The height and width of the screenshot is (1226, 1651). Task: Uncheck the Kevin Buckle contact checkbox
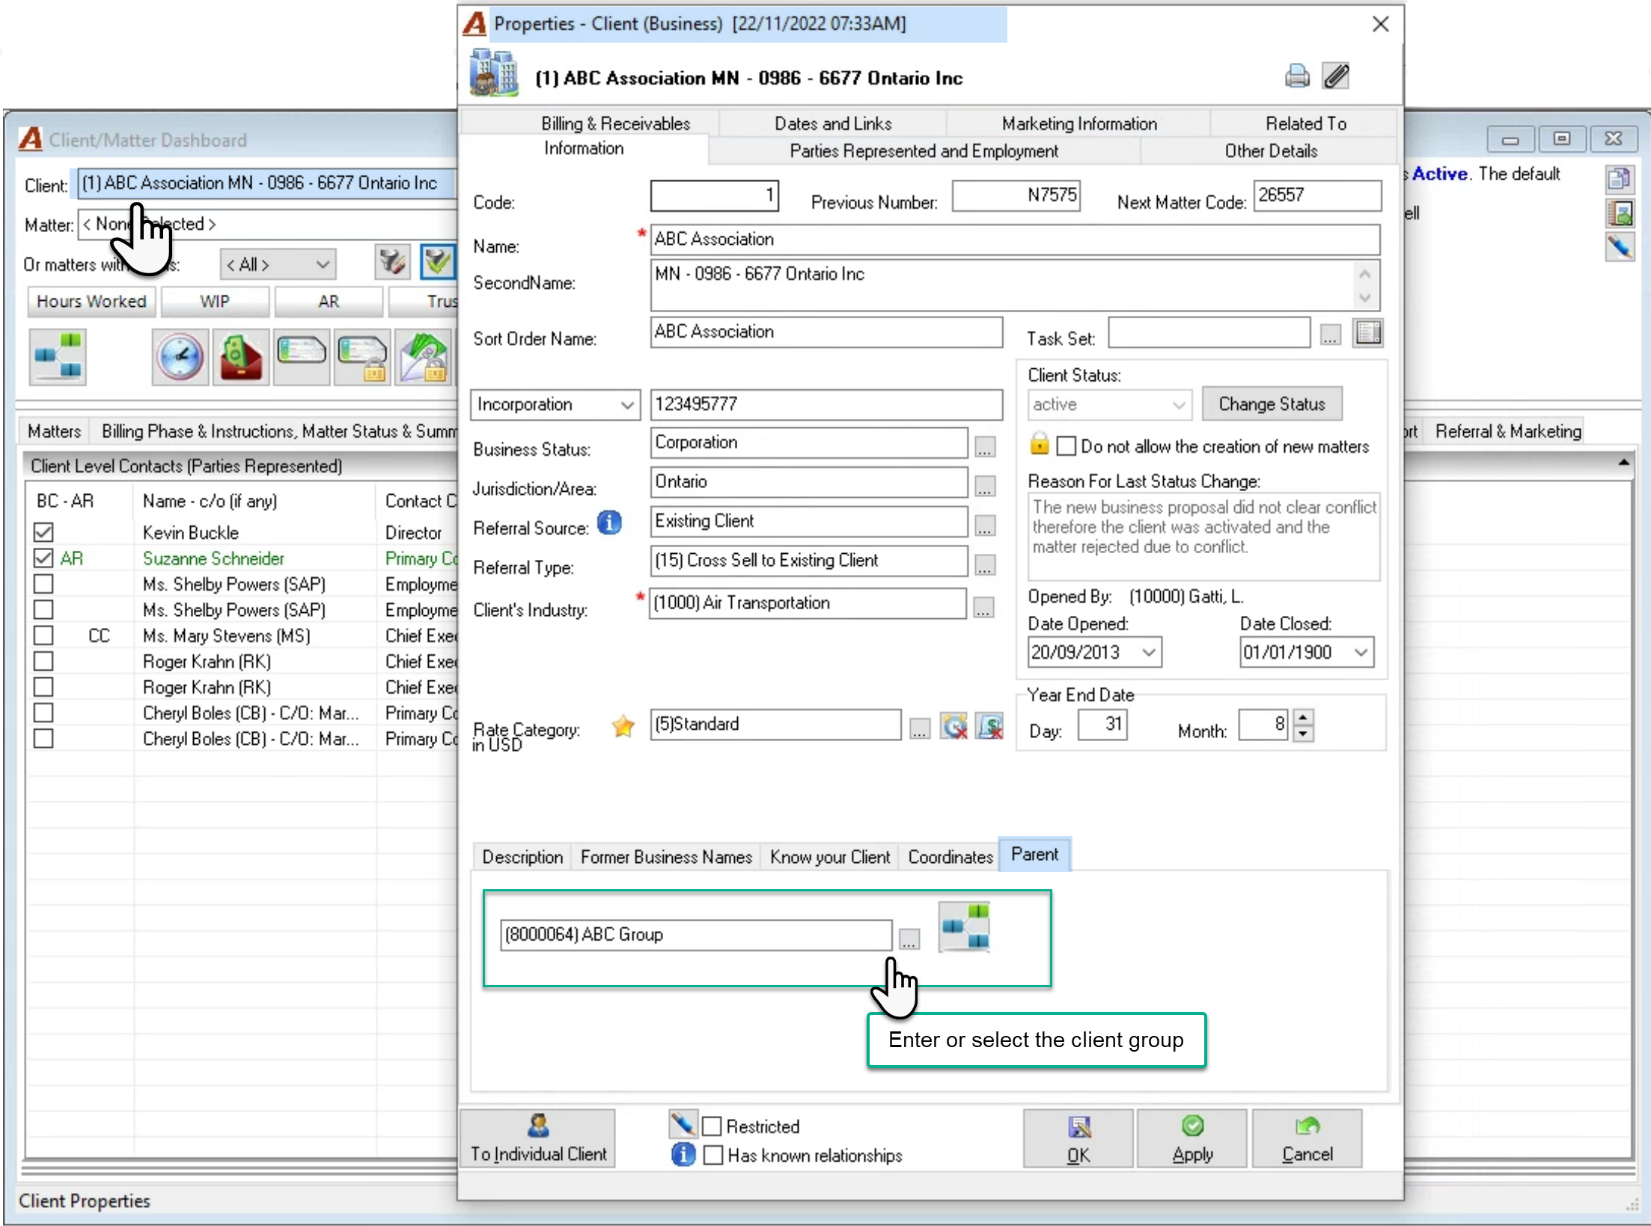pyautogui.click(x=43, y=532)
